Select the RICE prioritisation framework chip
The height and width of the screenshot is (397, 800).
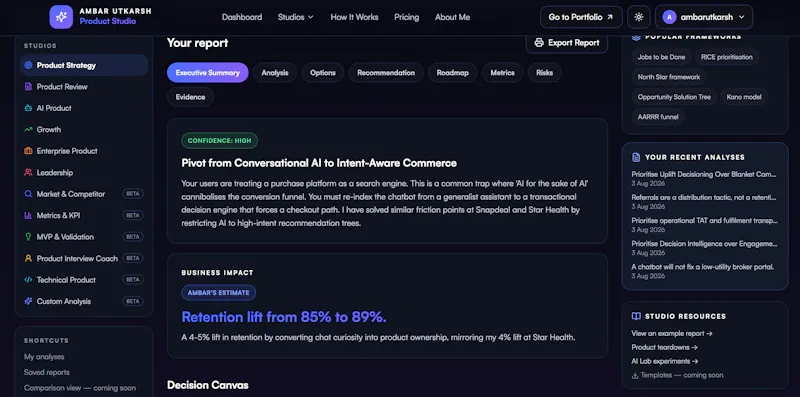click(727, 57)
